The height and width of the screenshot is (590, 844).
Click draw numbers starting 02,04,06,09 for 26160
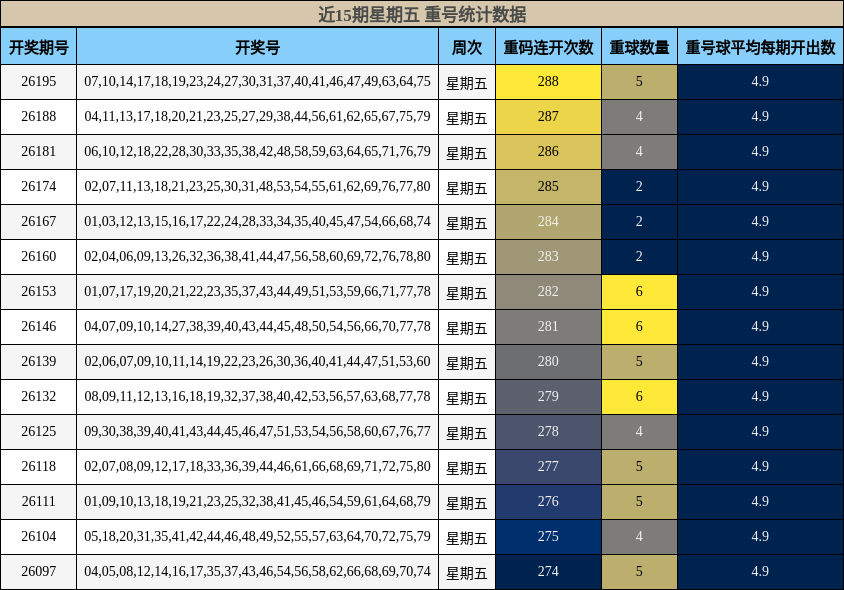tap(257, 256)
